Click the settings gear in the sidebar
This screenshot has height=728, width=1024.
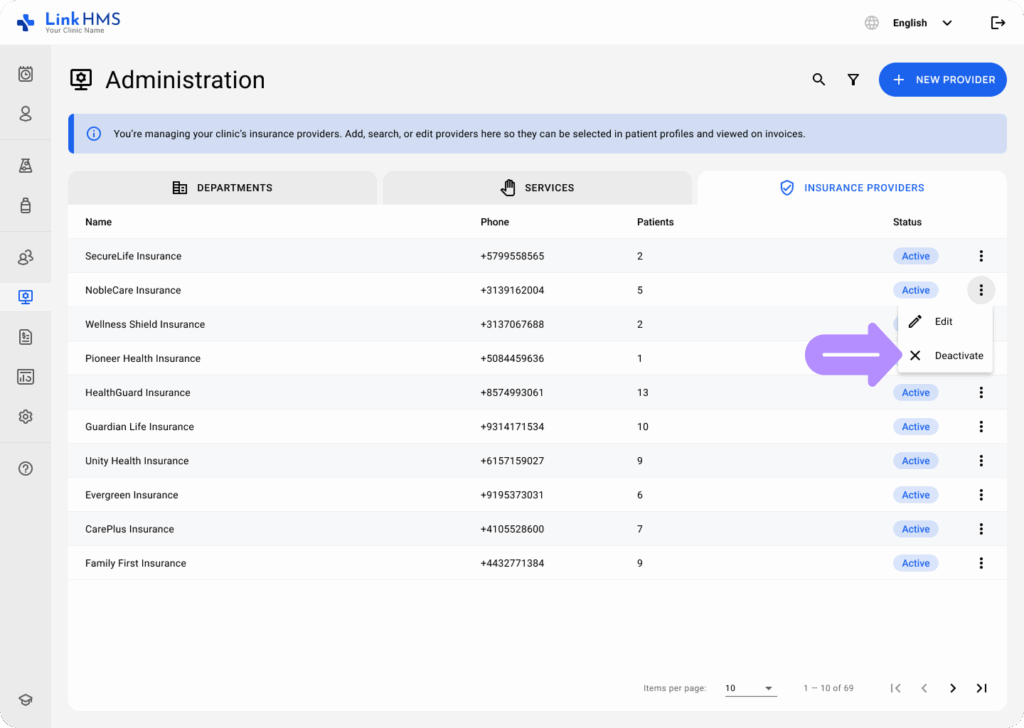[26, 417]
